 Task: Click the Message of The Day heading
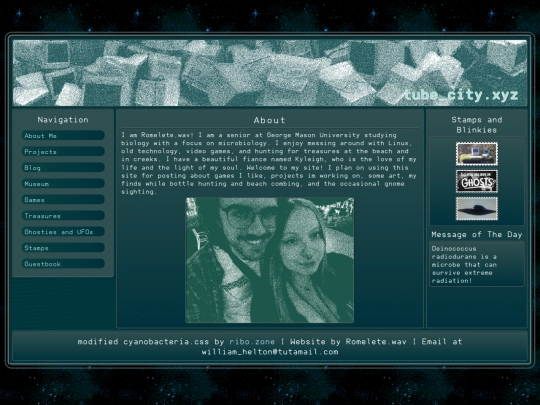(x=477, y=235)
